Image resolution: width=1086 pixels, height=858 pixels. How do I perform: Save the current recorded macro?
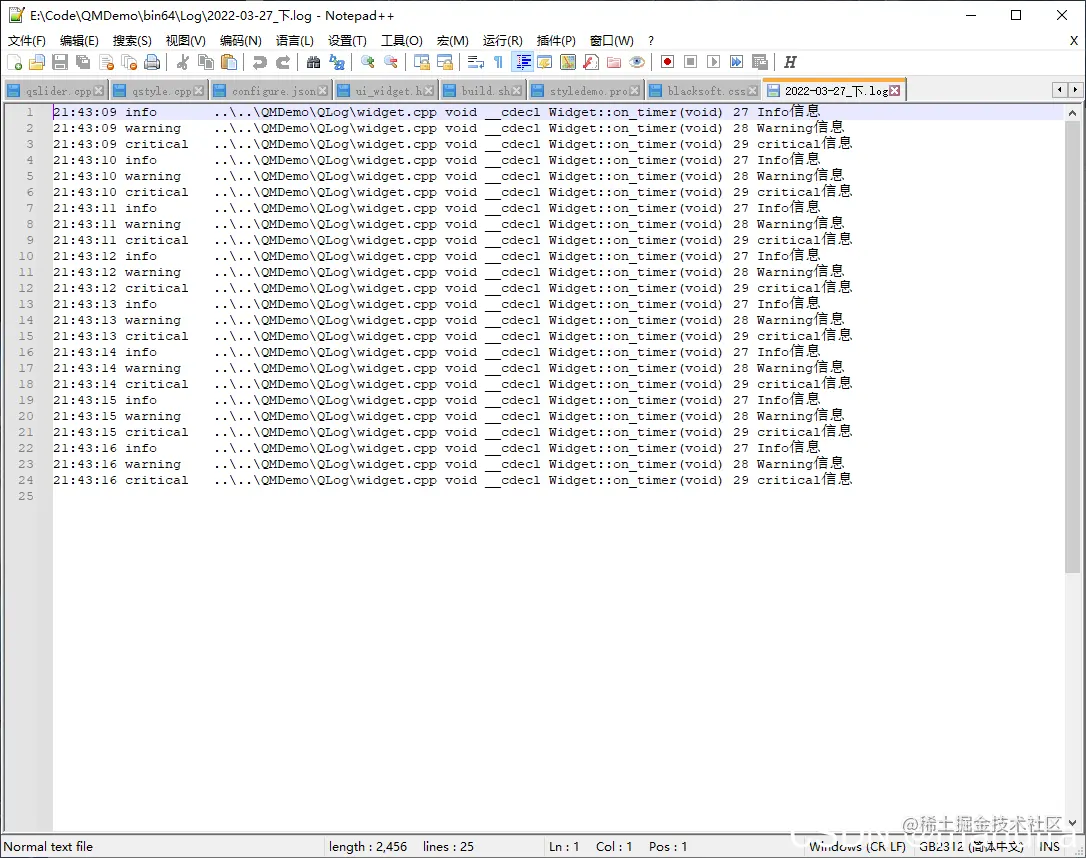tap(760, 62)
